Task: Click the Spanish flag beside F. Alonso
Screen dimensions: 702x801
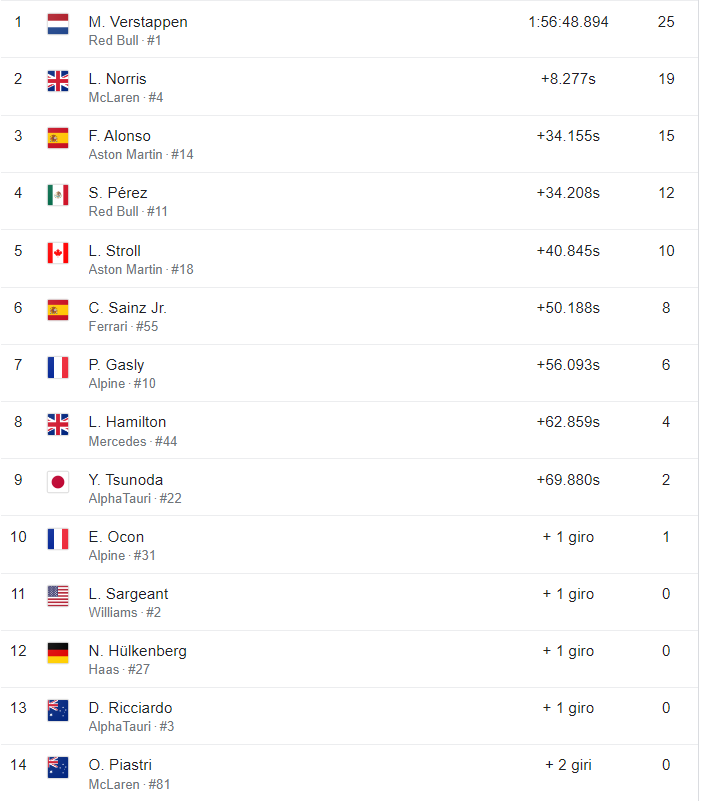Action: (x=58, y=138)
